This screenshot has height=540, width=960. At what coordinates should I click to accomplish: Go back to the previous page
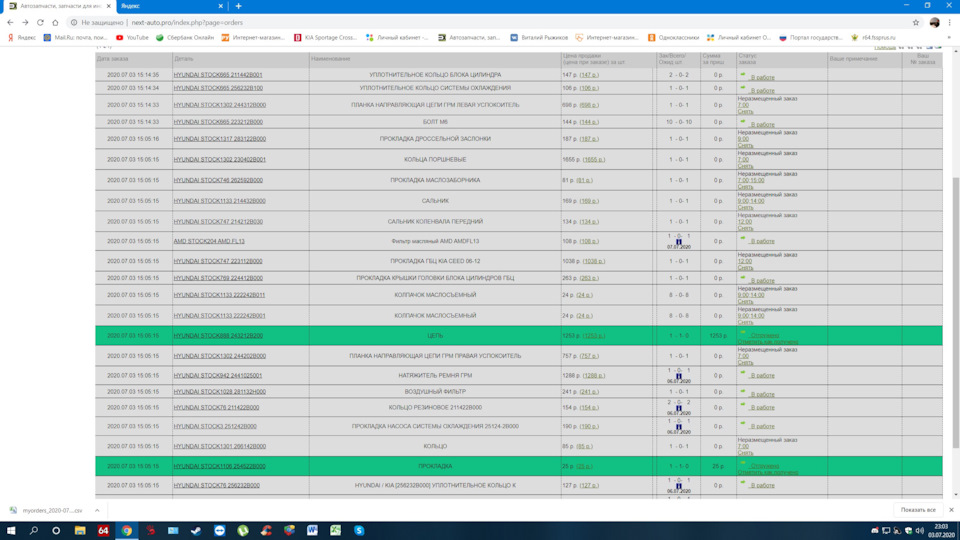[x=10, y=23]
